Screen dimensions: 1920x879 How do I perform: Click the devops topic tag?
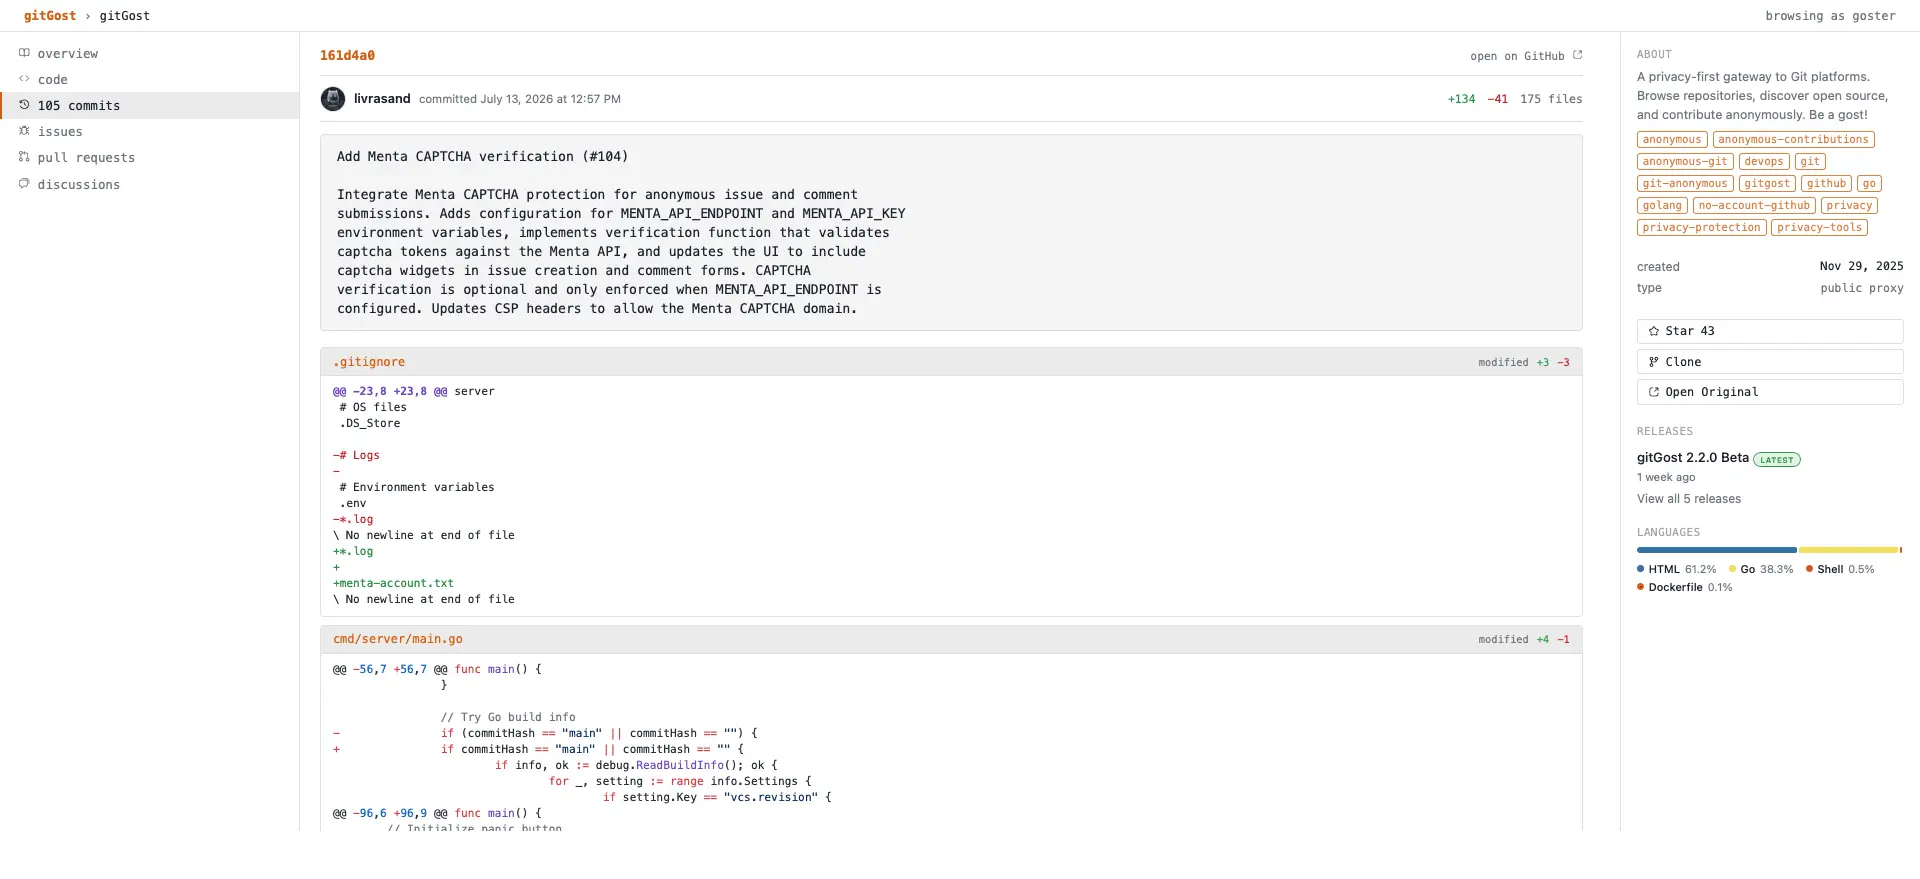[x=1764, y=162]
